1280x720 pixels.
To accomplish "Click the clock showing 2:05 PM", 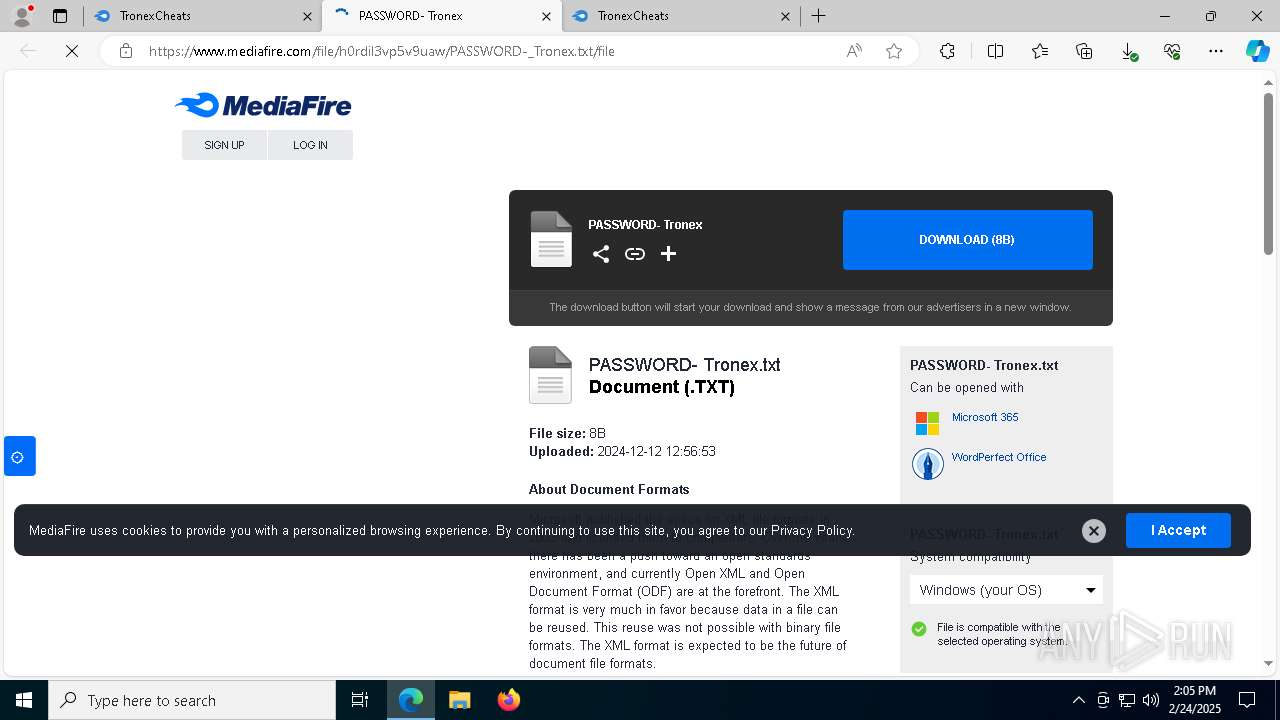I will pyautogui.click(x=1193, y=700).
